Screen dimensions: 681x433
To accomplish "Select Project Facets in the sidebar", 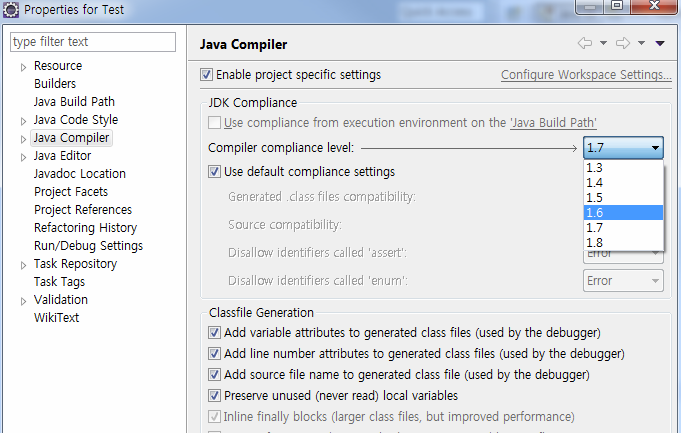I will coord(70,192).
